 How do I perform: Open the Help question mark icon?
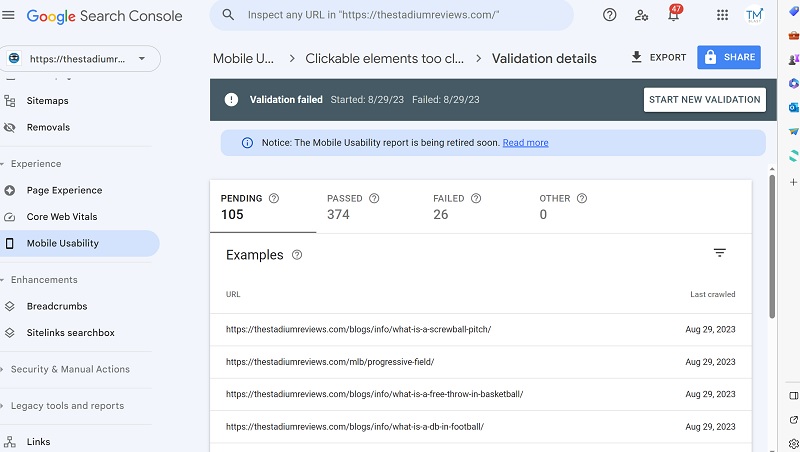609,15
